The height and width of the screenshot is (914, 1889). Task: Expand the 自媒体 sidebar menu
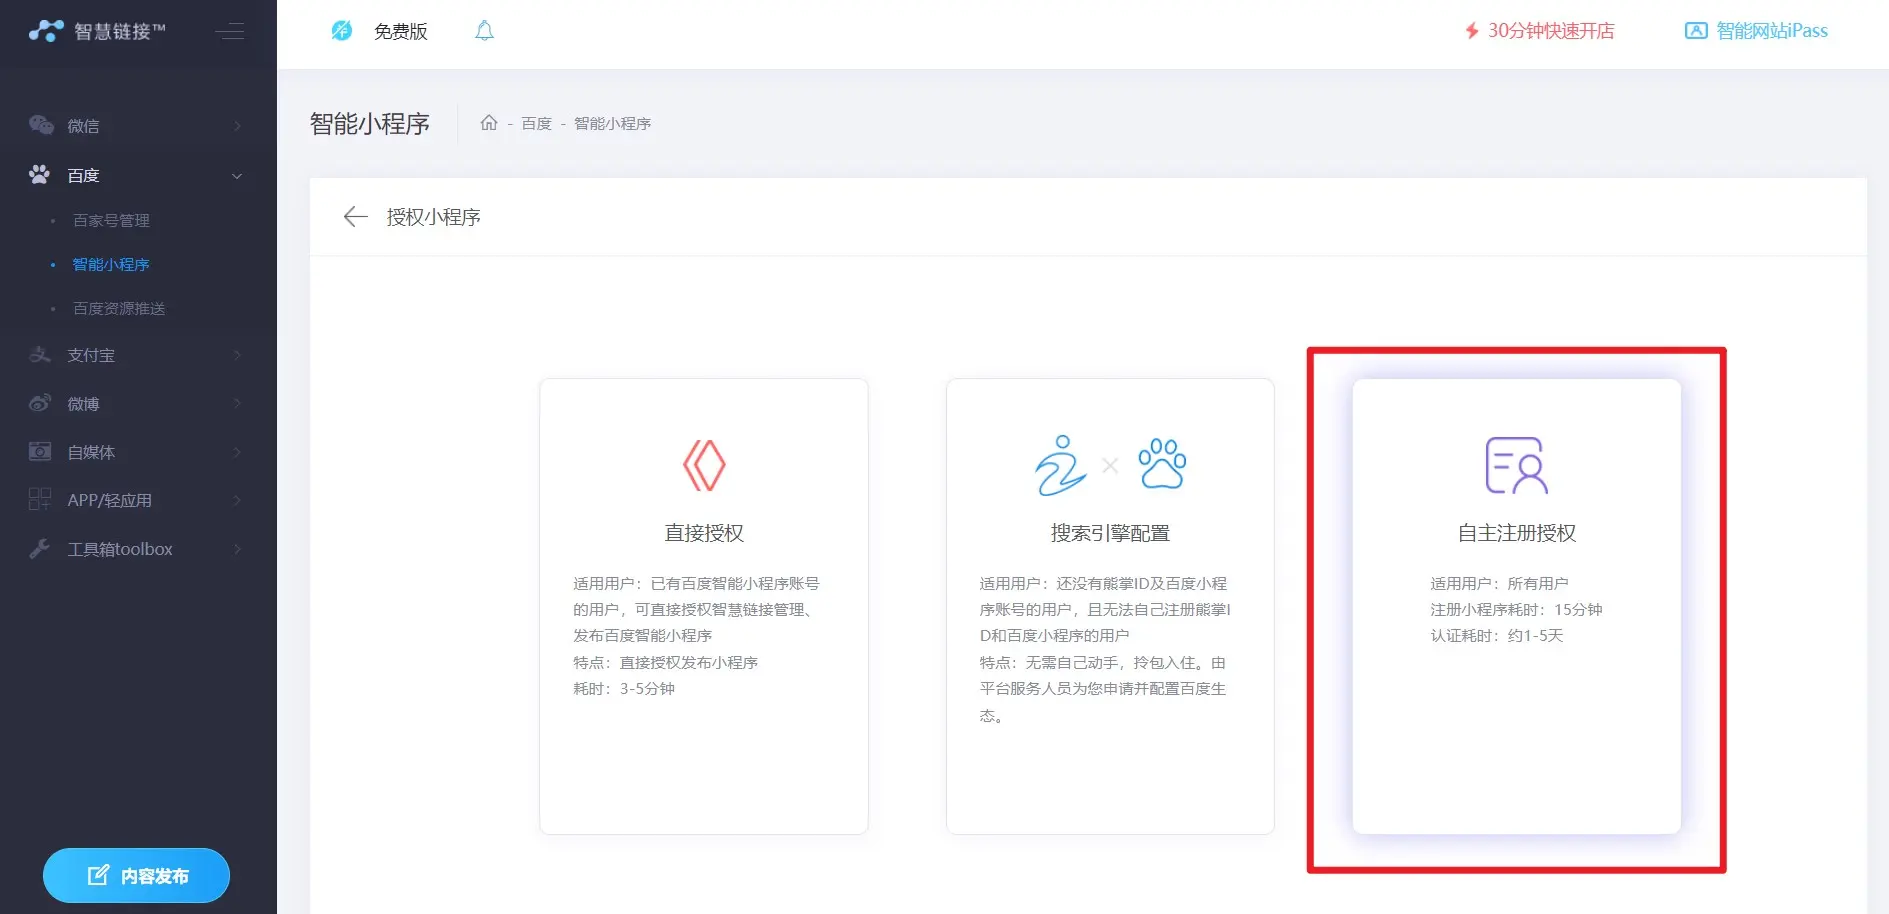coord(136,452)
